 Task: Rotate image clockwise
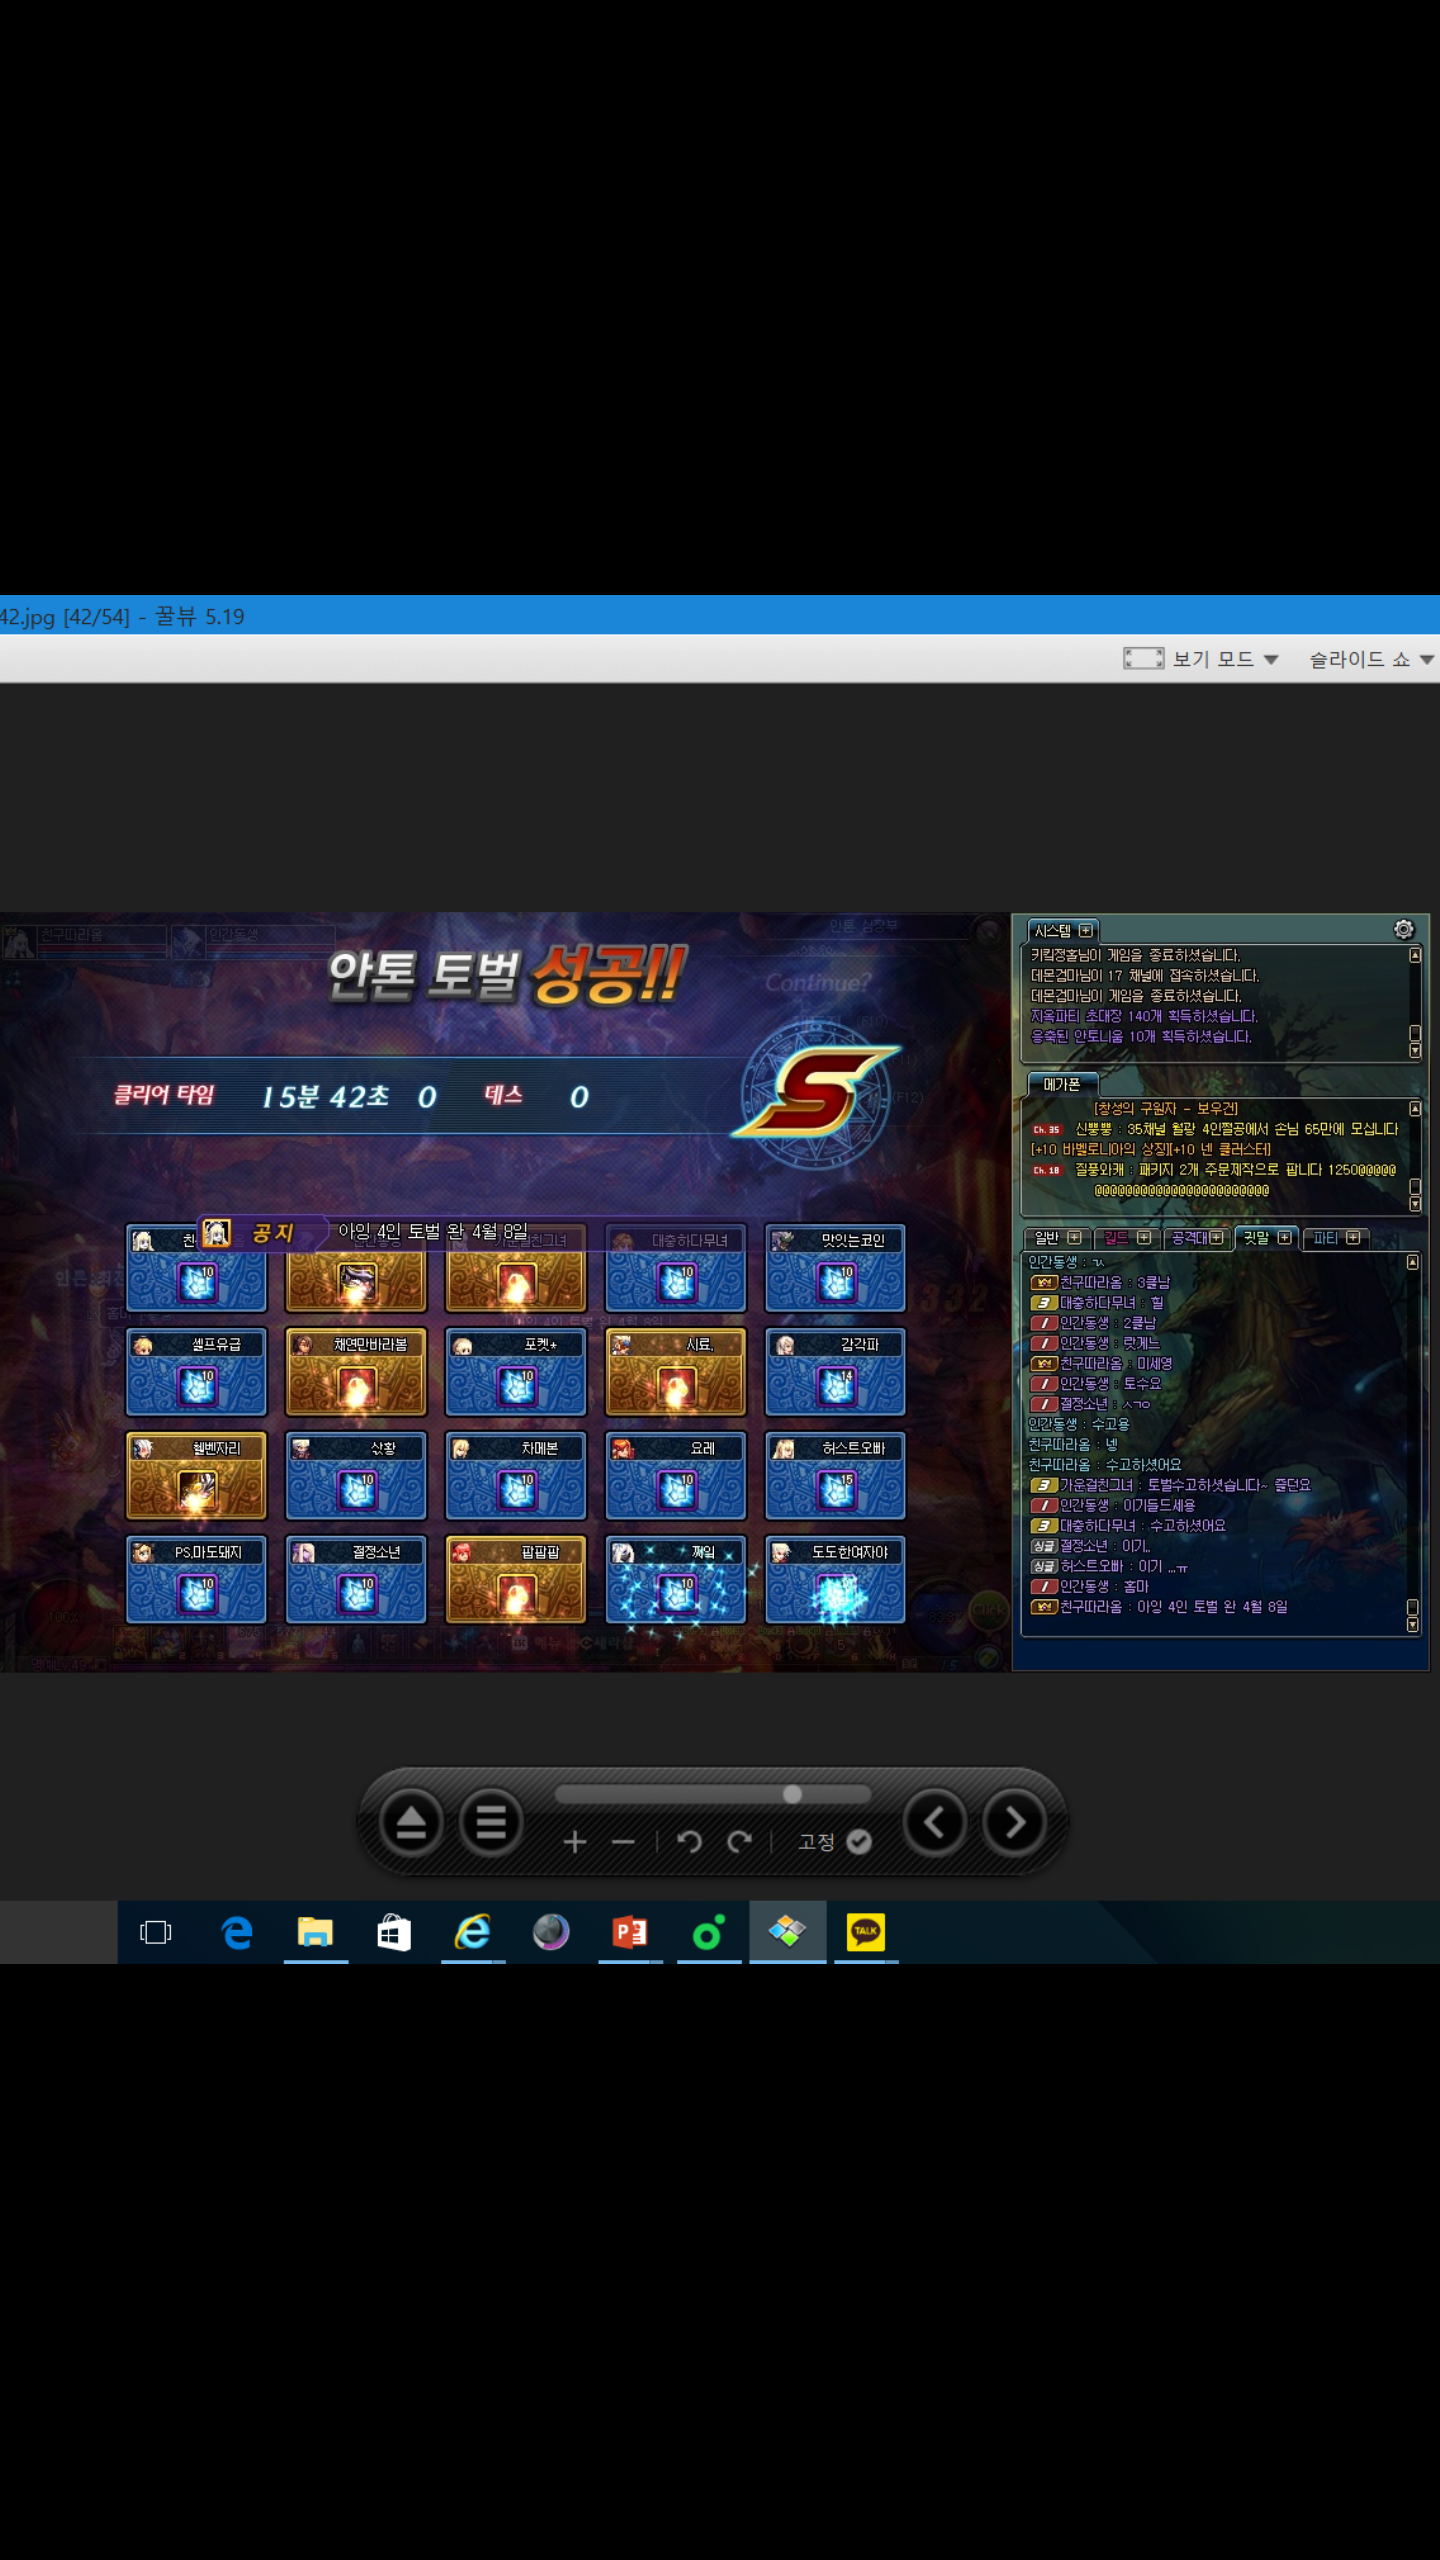pos(739,1841)
